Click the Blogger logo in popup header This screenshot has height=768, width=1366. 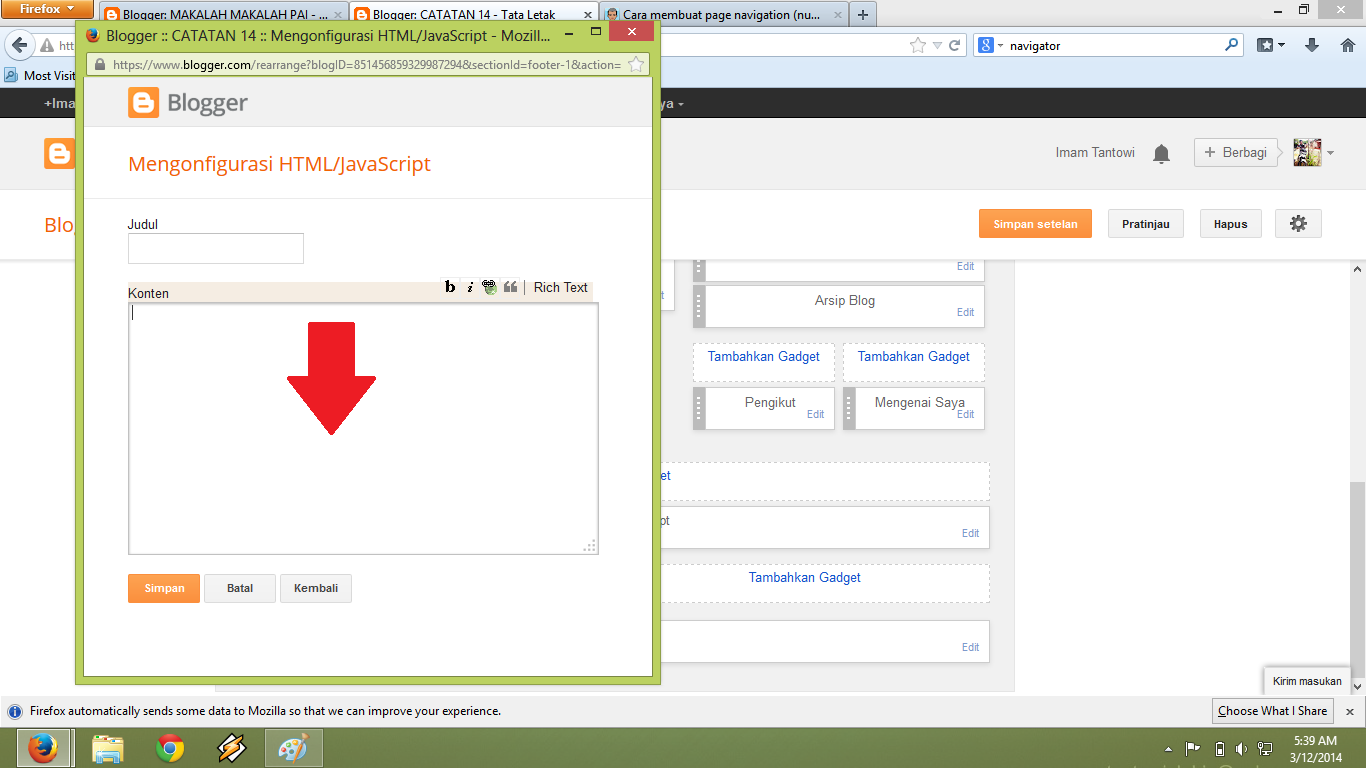click(x=188, y=102)
